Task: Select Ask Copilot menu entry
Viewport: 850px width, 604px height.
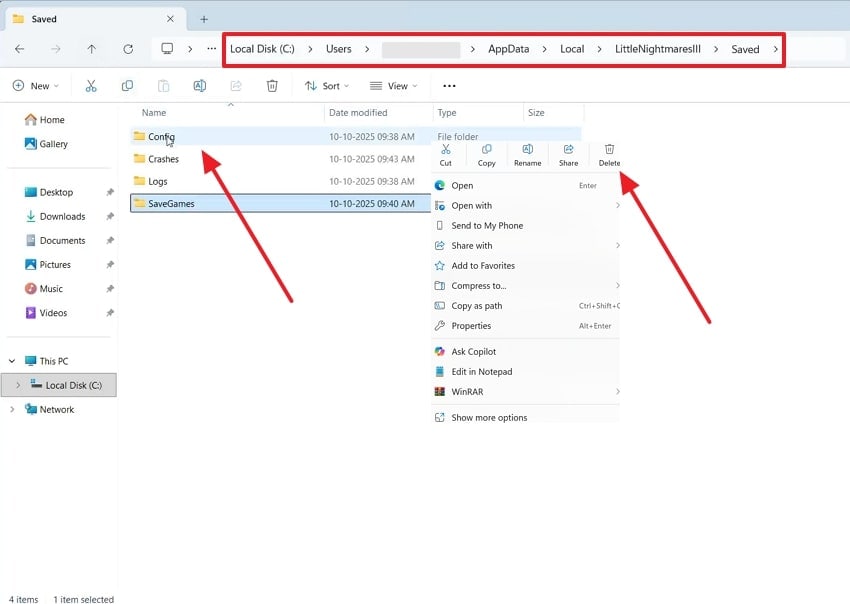Action: point(525,351)
